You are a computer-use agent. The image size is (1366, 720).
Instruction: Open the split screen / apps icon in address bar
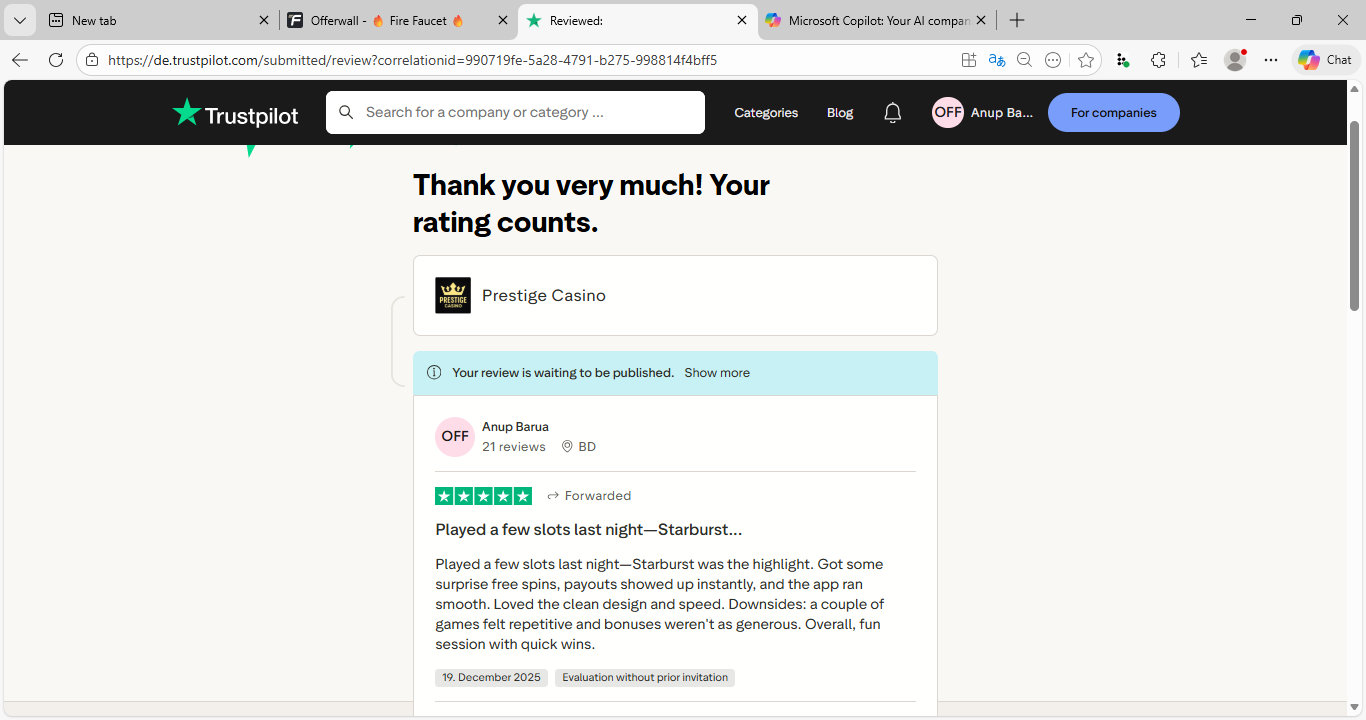968,60
